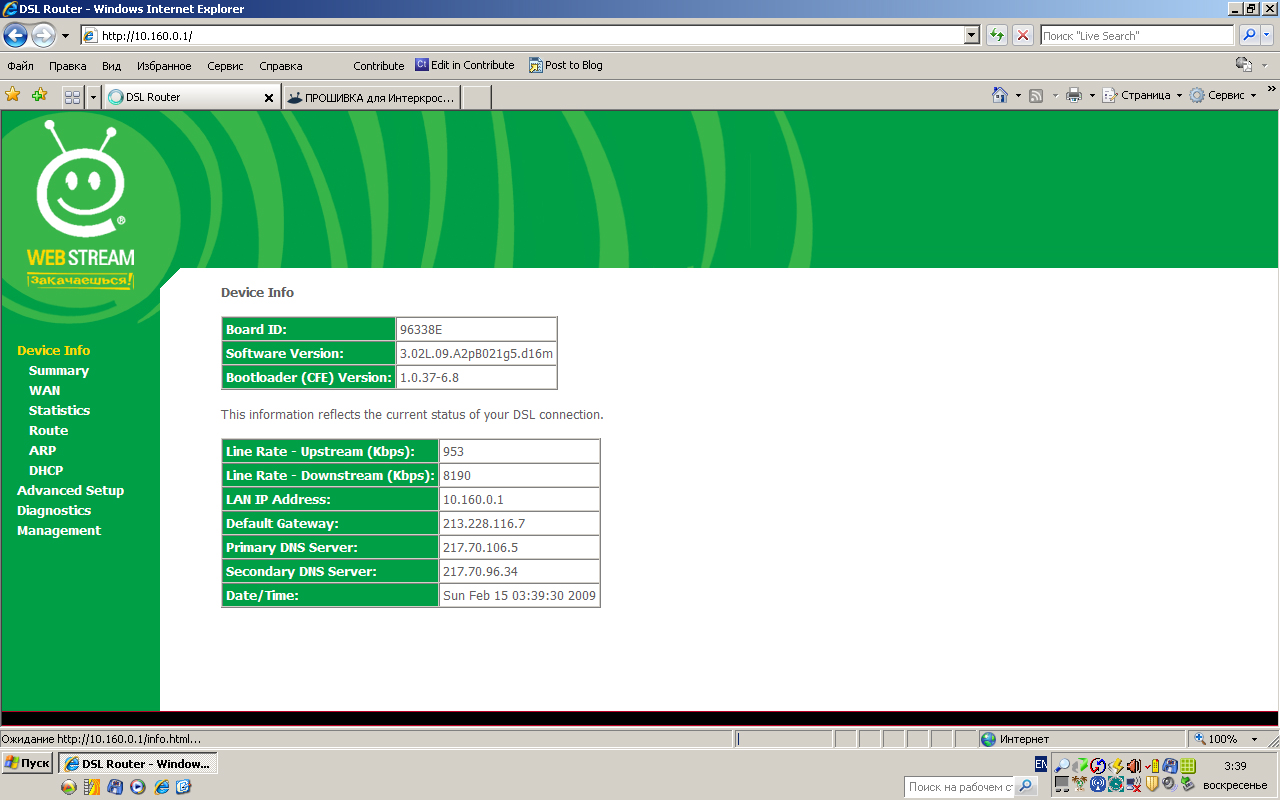Click the EN language indicator
This screenshot has height=800, width=1280.
(x=1041, y=765)
